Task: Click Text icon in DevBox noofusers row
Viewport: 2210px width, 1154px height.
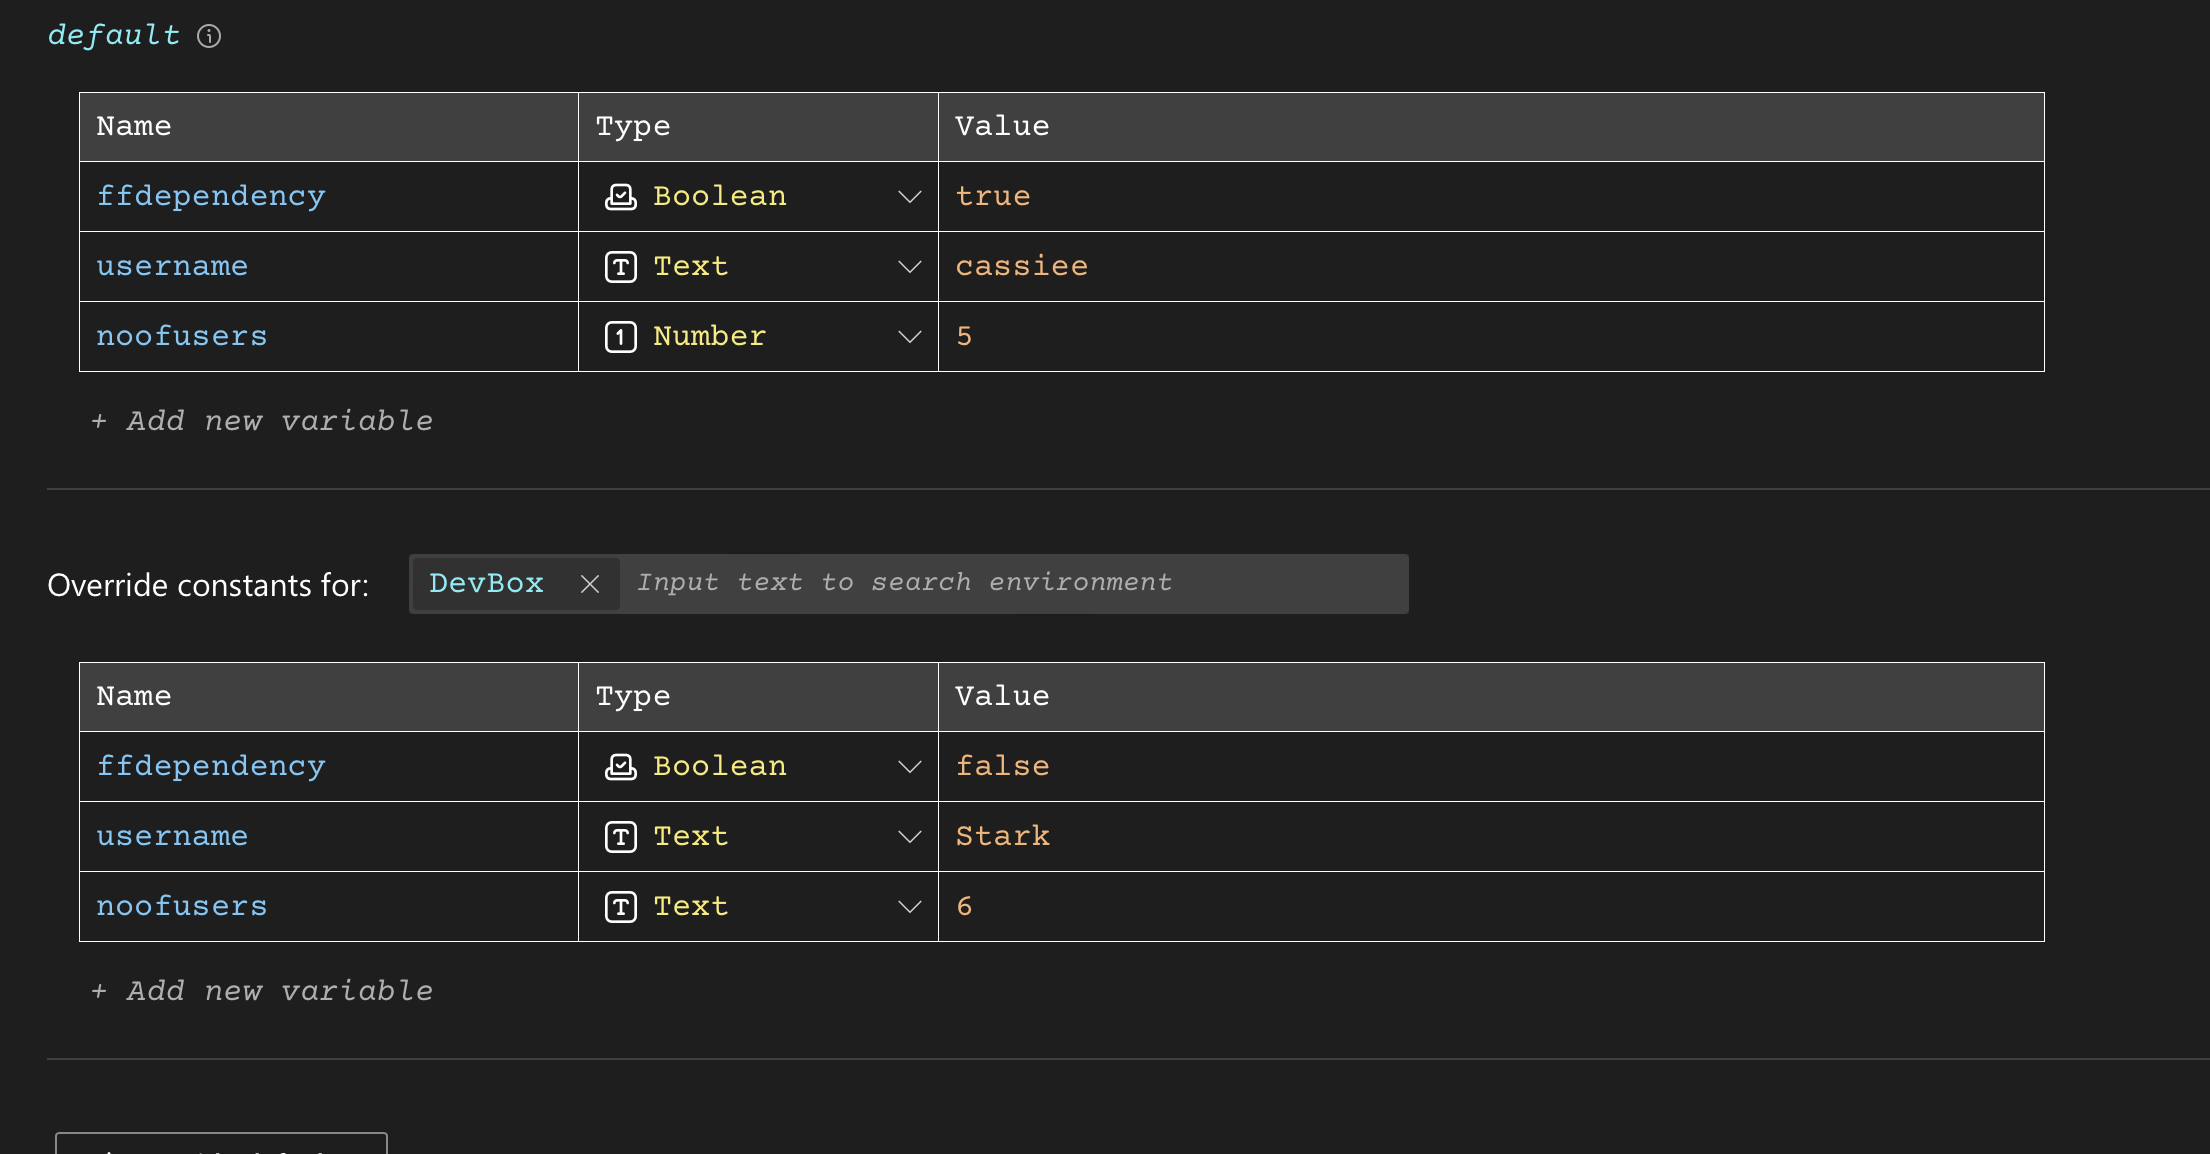Action: tap(620, 907)
